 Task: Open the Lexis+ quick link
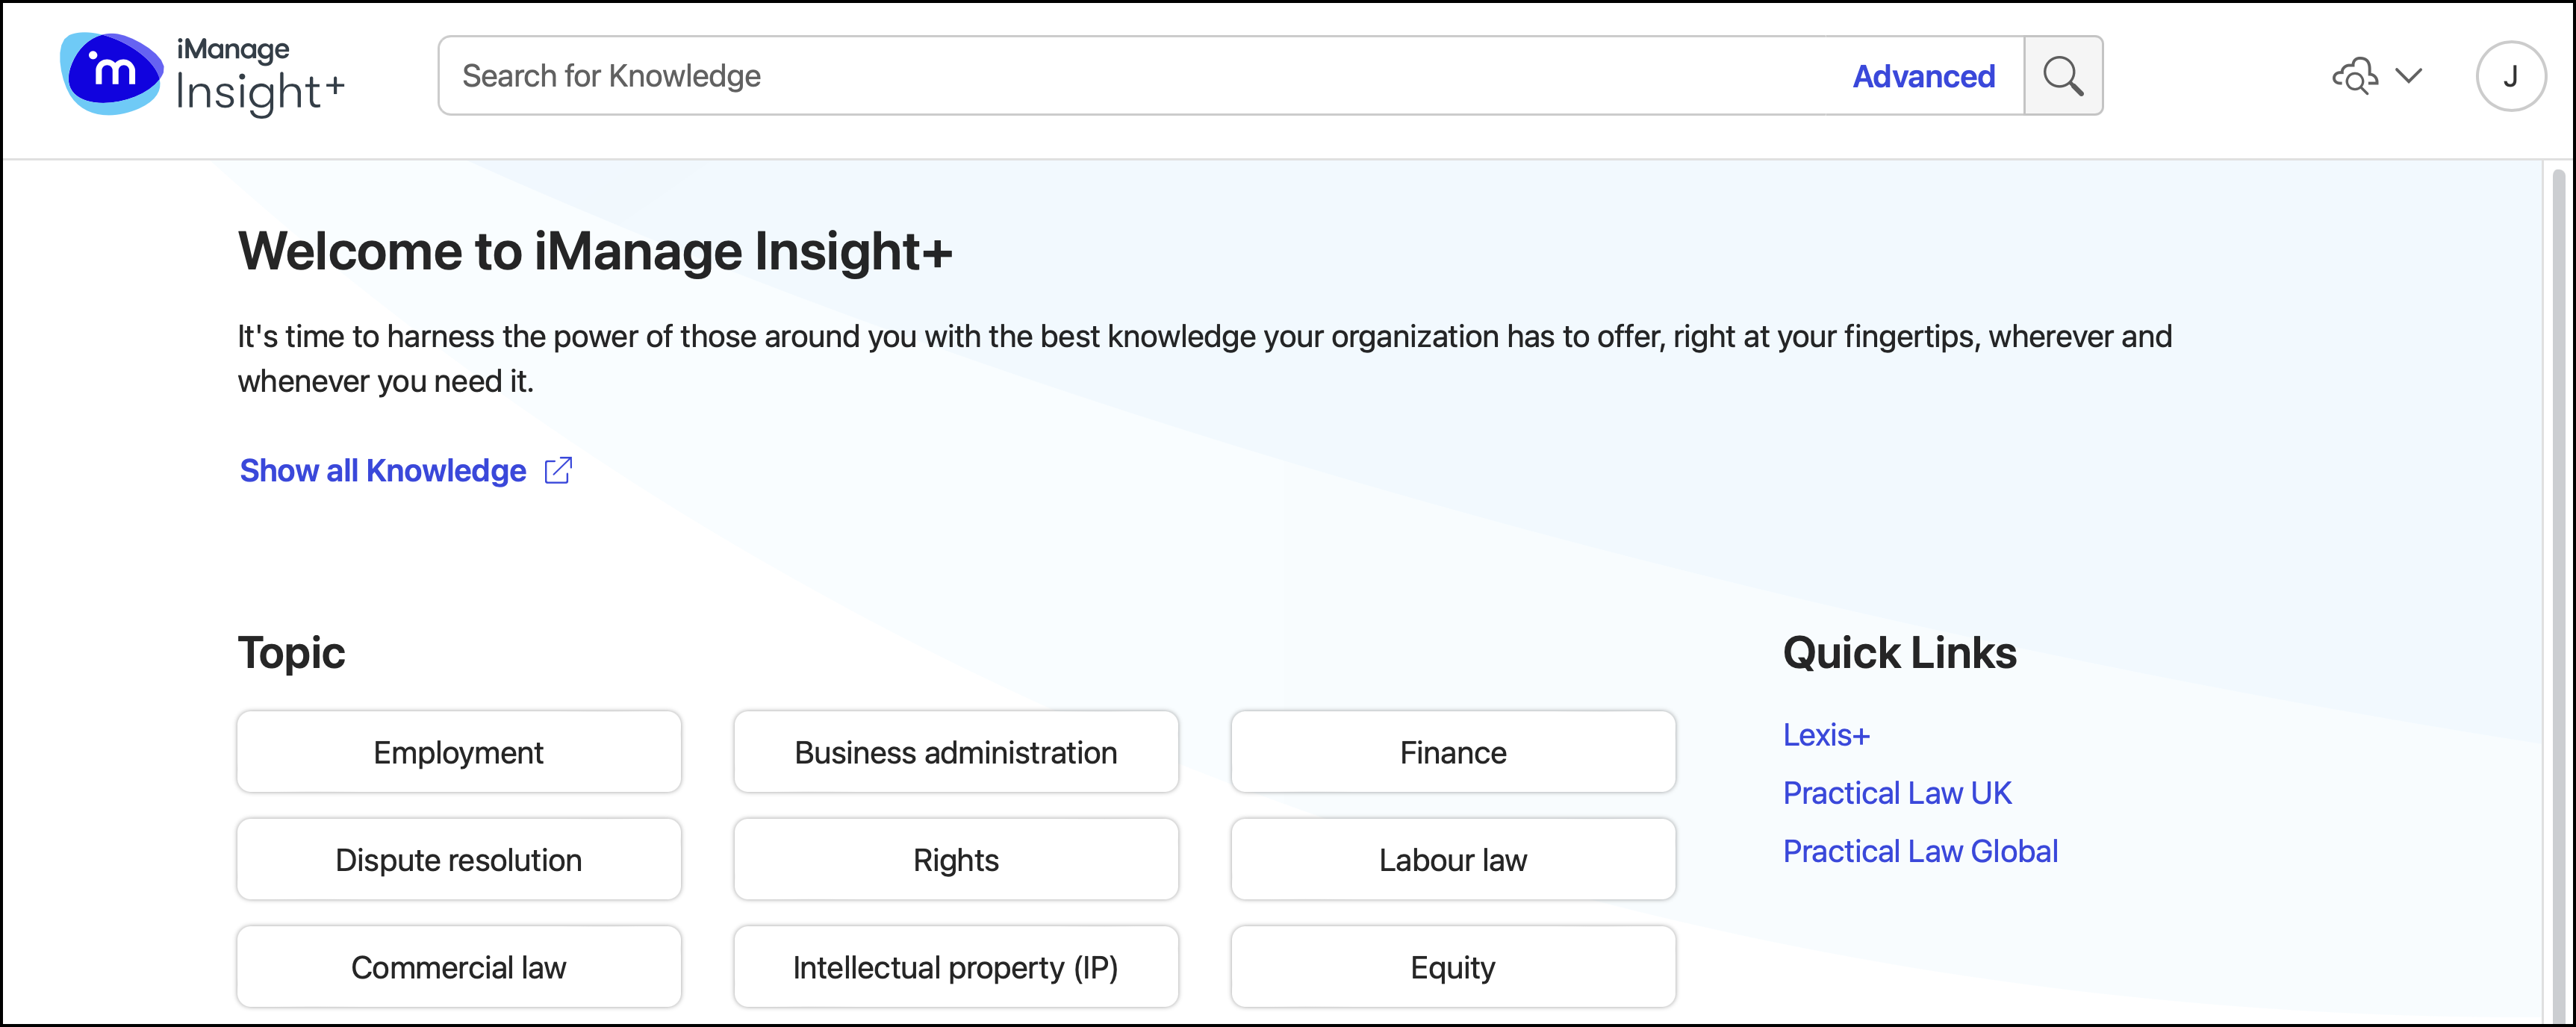[x=1826, y=735]
